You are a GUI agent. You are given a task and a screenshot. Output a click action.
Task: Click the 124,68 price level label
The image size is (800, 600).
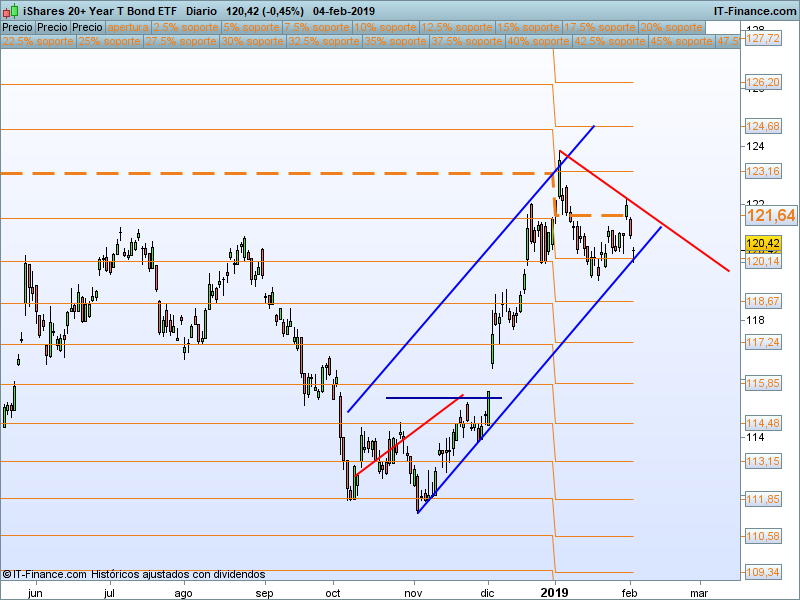coord(763,126)
